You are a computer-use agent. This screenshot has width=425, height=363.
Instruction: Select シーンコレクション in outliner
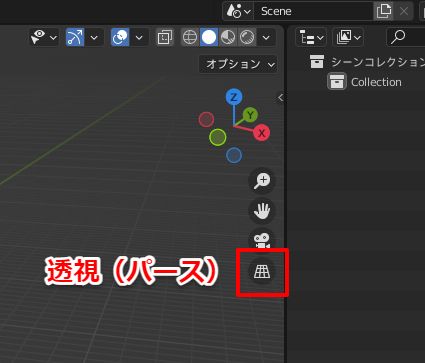[x=378, y=62]
